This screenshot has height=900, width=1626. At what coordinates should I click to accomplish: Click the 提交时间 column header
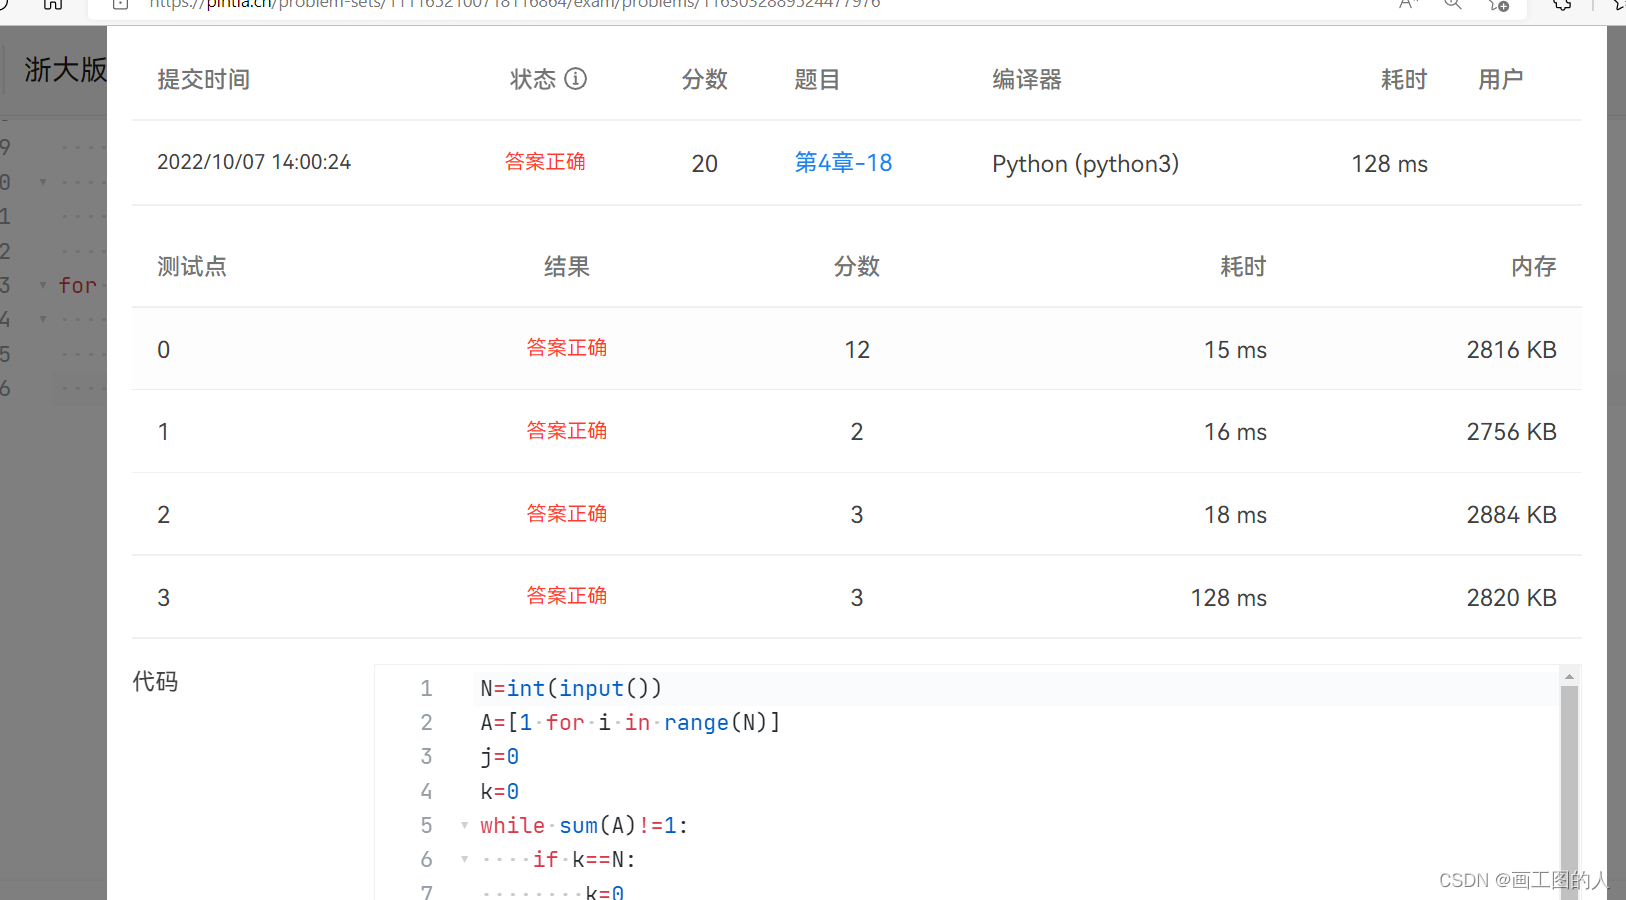[203, 79]
